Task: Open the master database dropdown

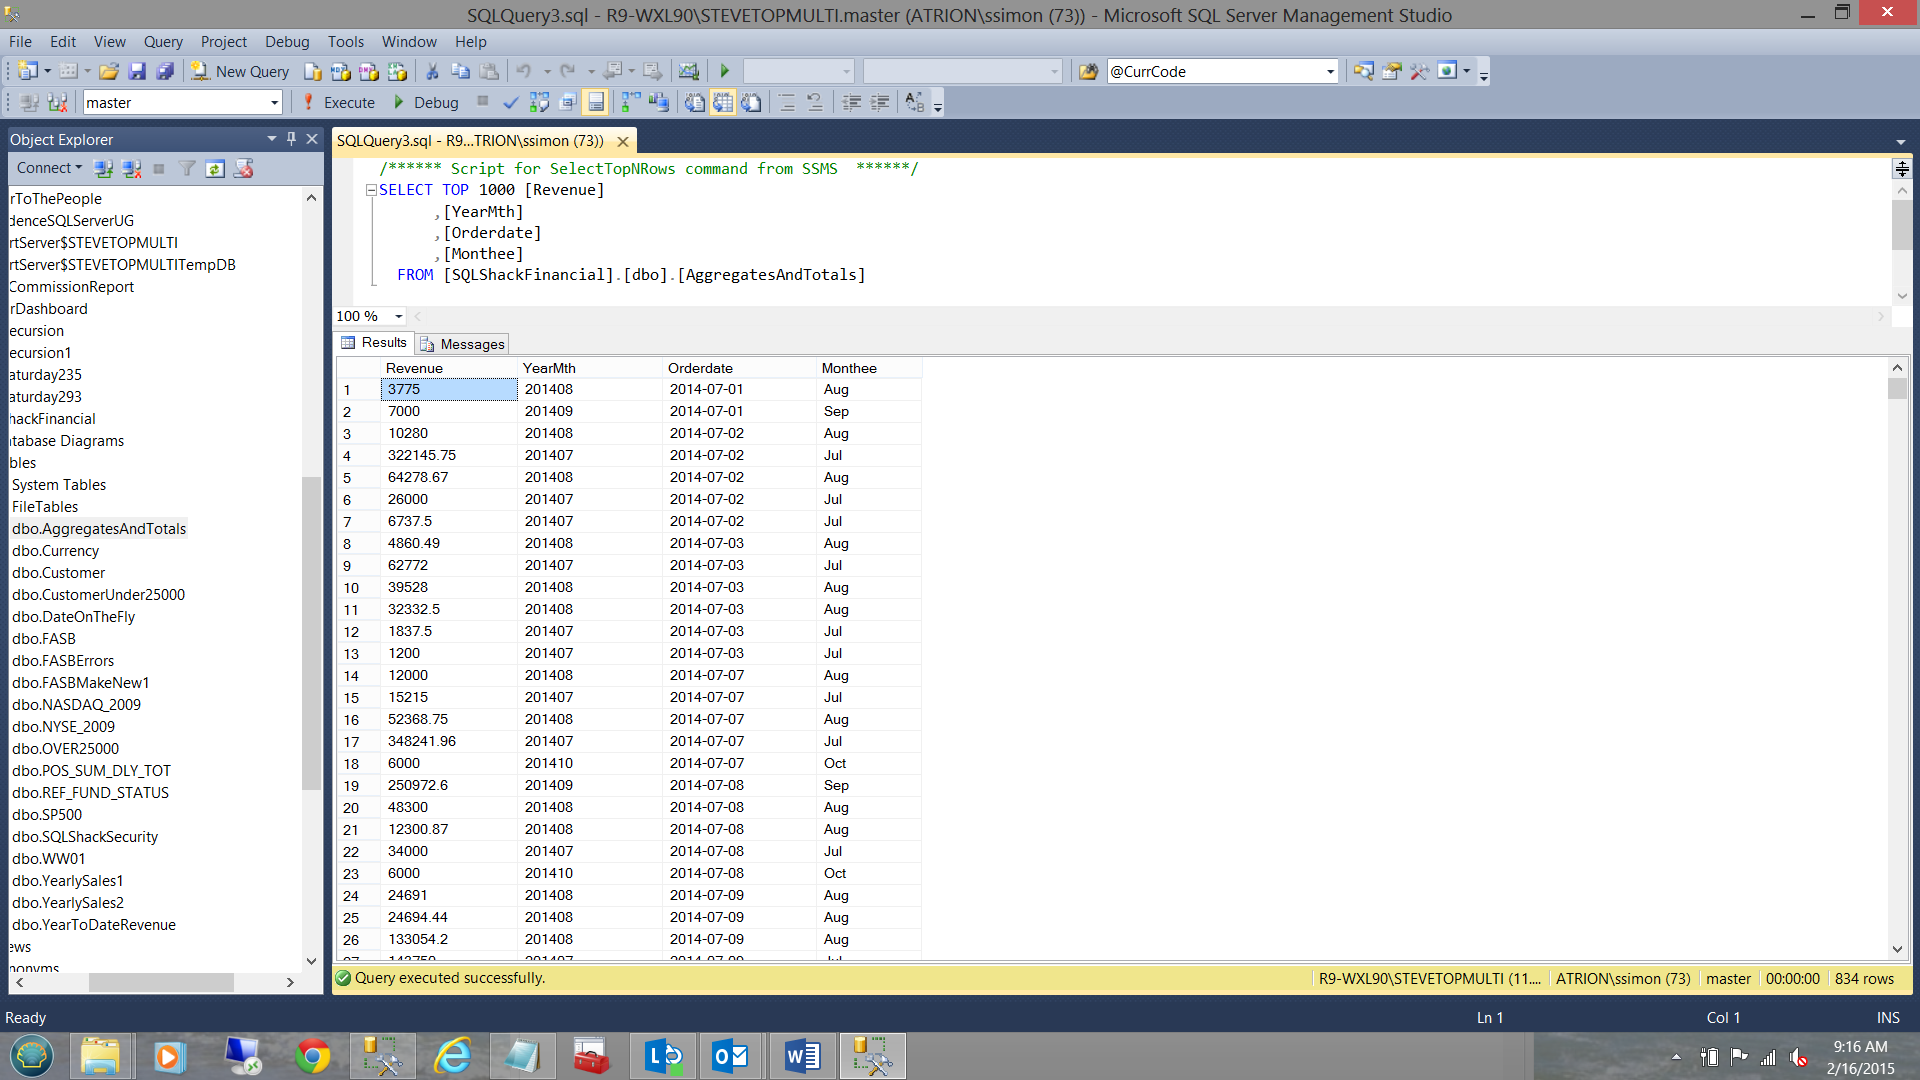Action: (x=274, y=102)
